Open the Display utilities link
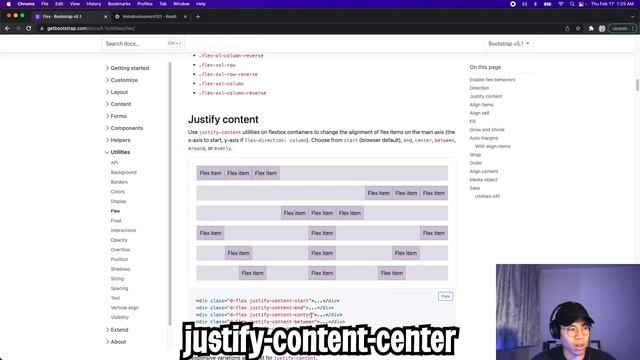The image size is (640, 360). point(119,201)
